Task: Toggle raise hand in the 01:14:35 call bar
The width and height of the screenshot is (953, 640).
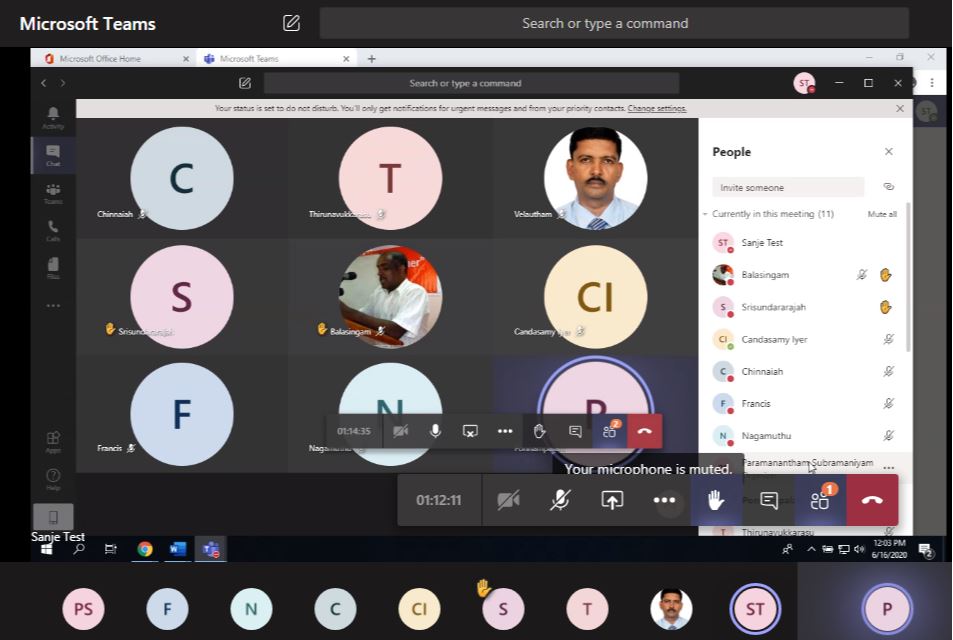Action: coord(539,431)
